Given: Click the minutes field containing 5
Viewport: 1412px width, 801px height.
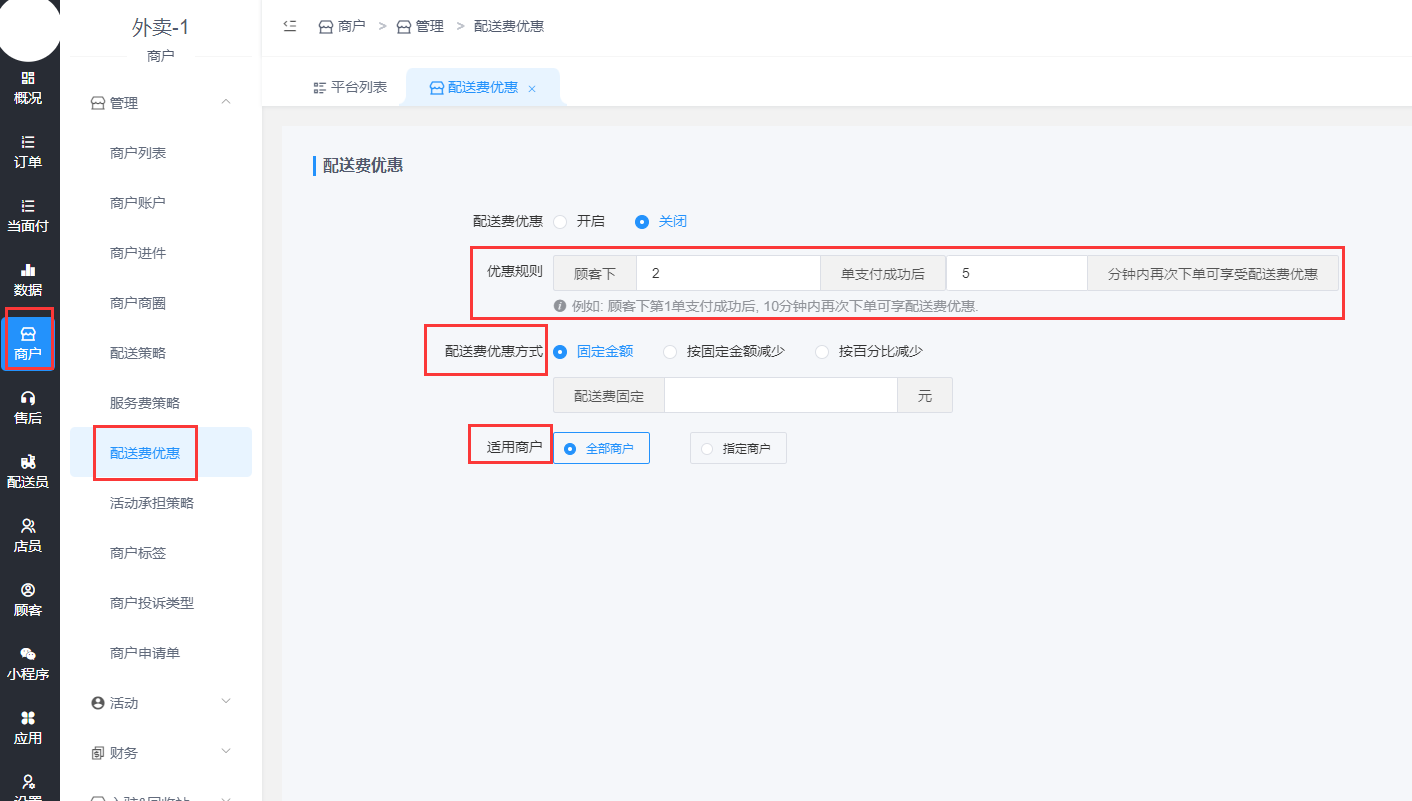Looking at the screenshot, I should tap(1016, 273).
